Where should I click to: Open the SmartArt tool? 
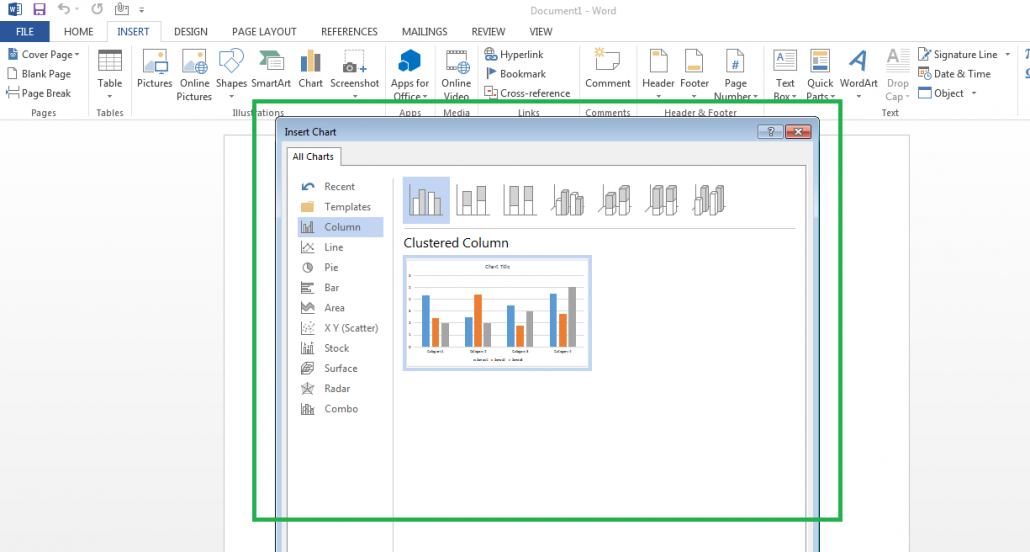tap(271, 72)
